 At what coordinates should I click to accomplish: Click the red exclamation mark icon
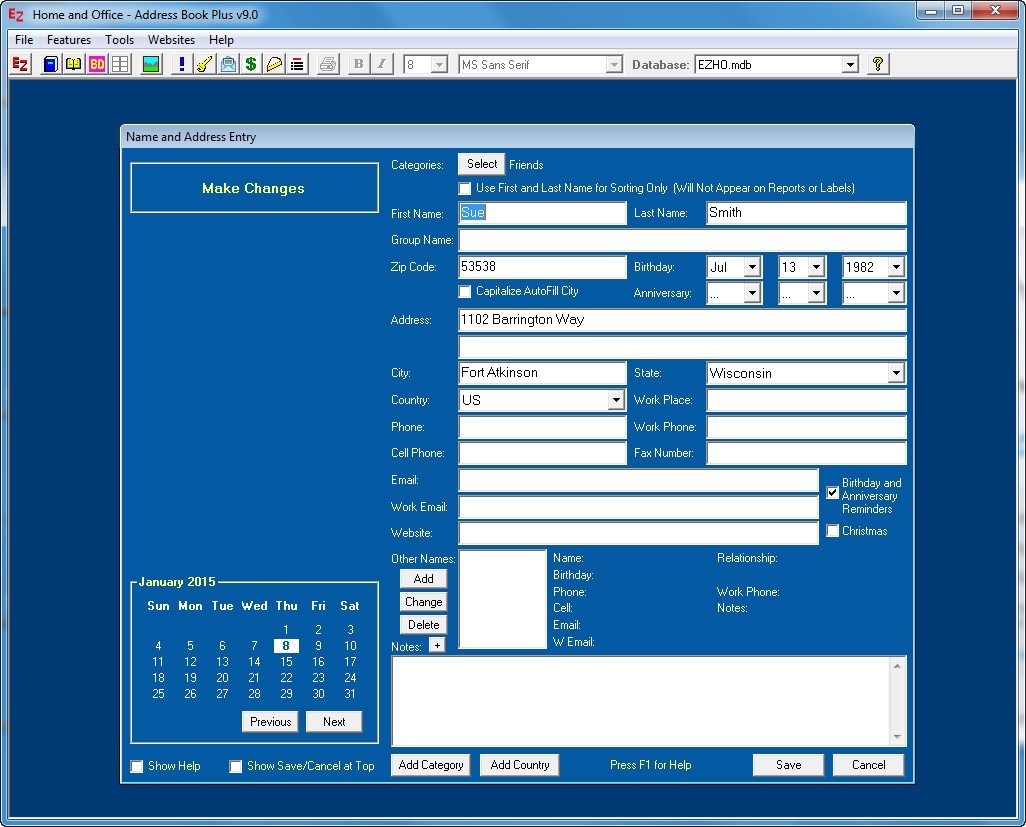point(181,63)
